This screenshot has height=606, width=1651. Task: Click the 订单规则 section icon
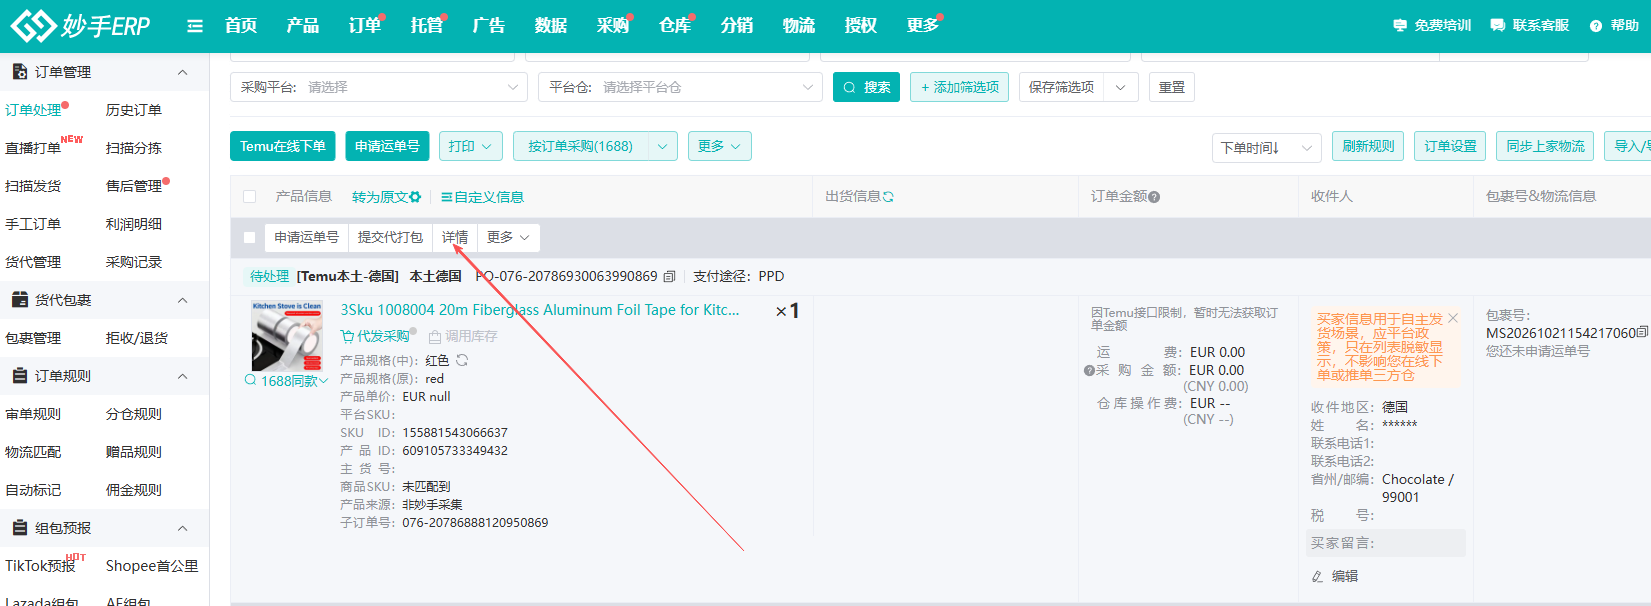tap(19, 376)
